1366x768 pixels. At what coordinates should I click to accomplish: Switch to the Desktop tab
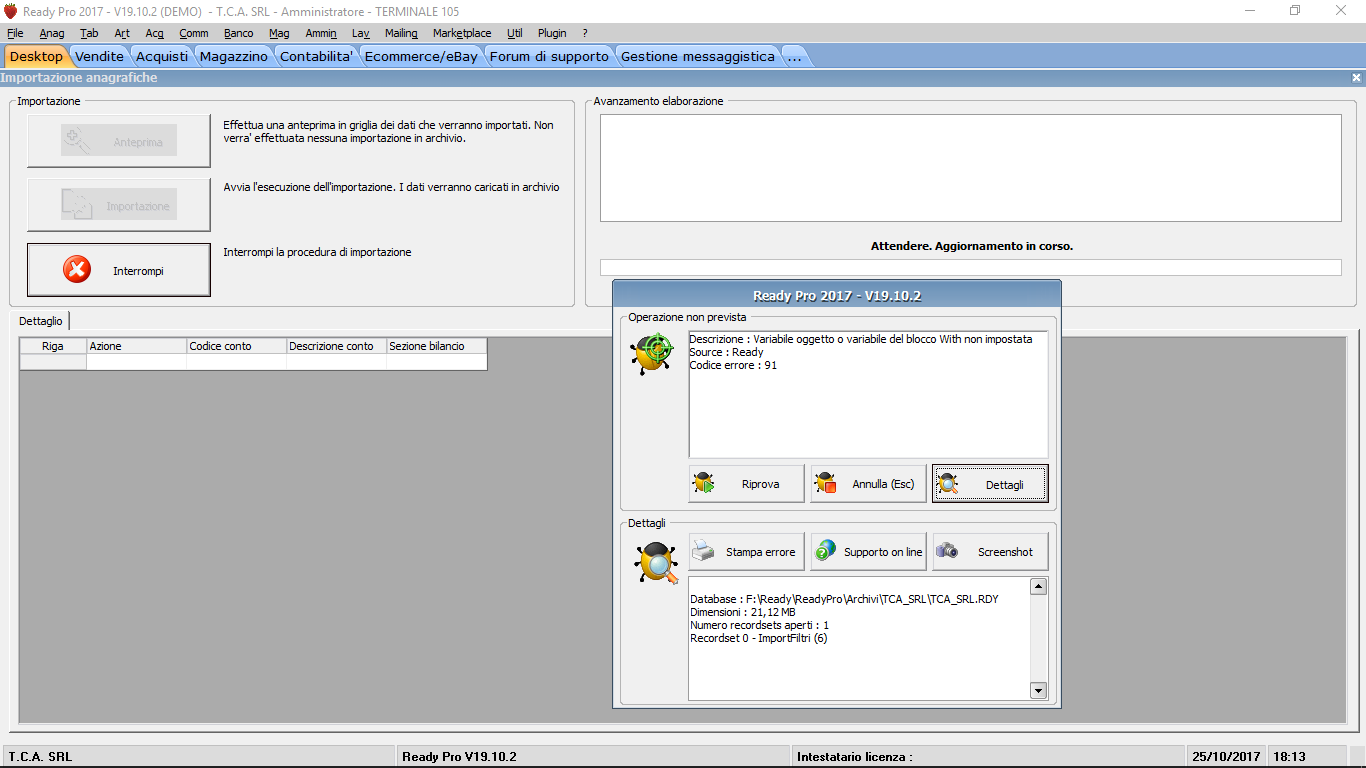tap(36, 56)
